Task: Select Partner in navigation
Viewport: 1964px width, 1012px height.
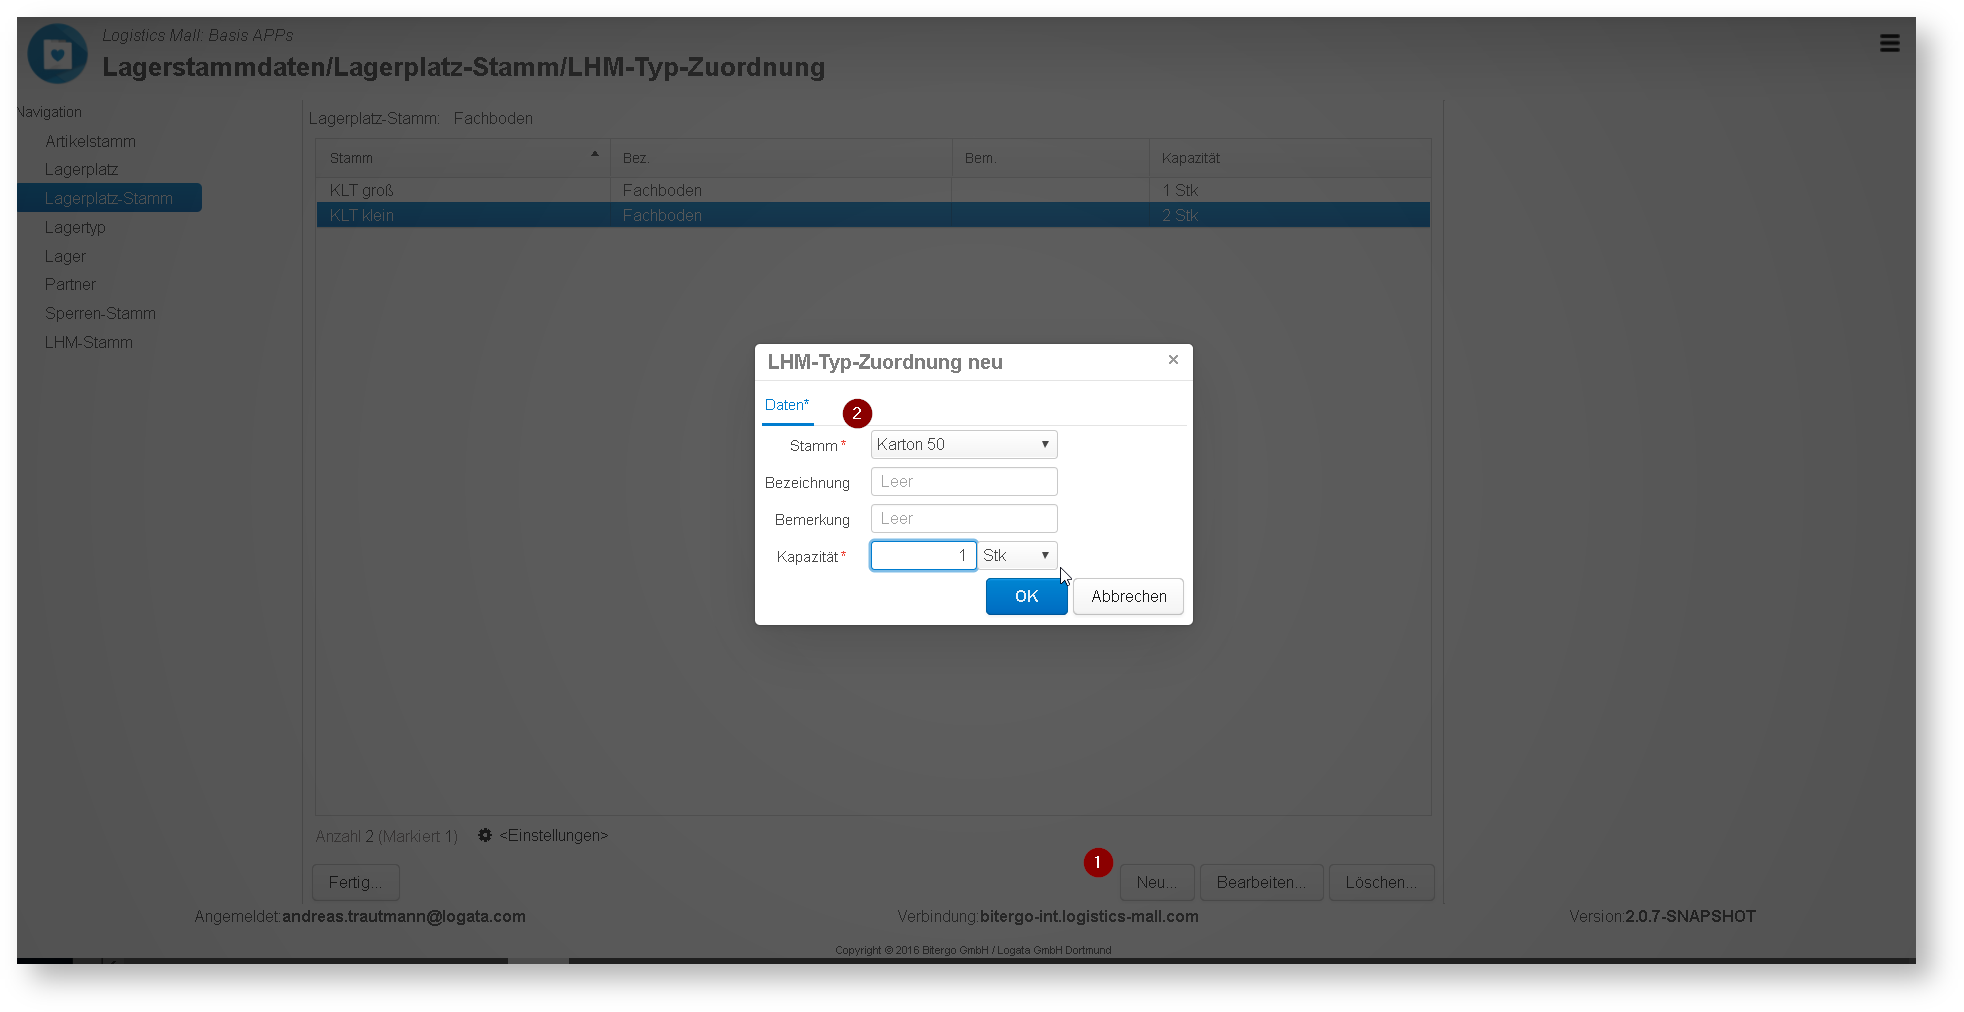Action: point(70,285)
